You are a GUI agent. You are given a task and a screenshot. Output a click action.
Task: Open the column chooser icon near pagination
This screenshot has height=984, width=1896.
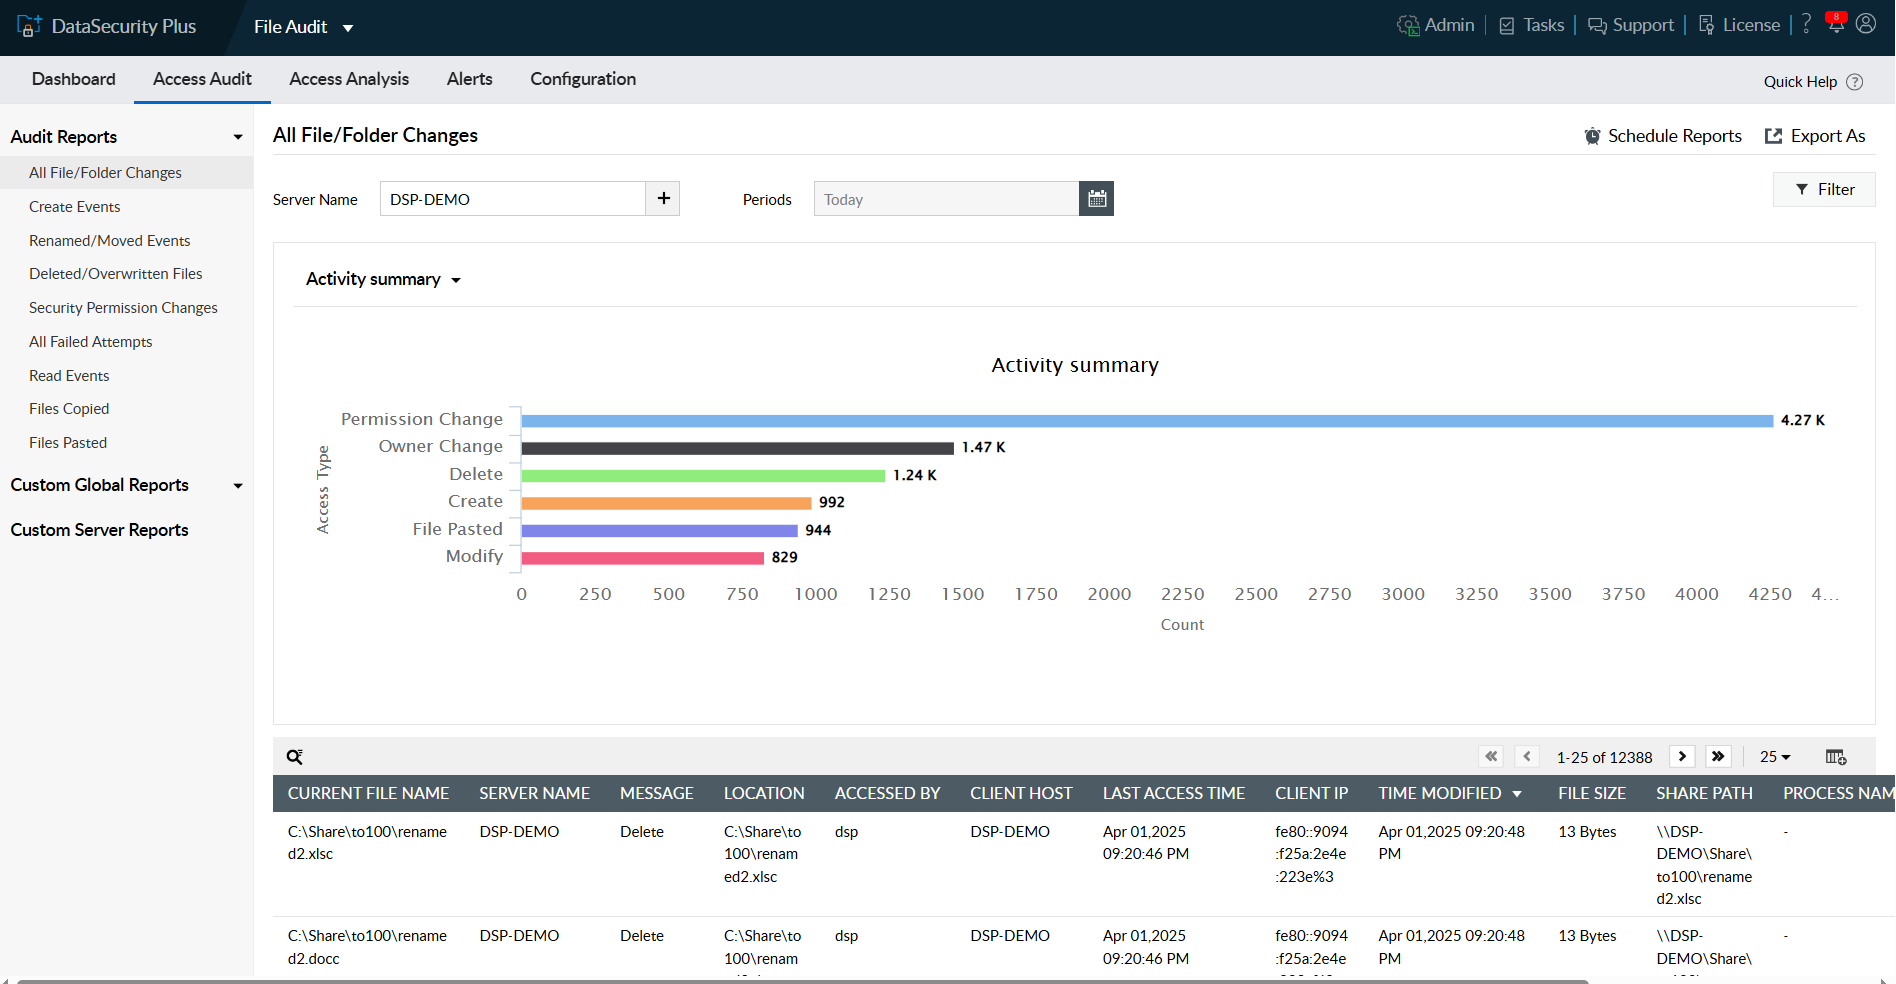tap(1835, 757)
